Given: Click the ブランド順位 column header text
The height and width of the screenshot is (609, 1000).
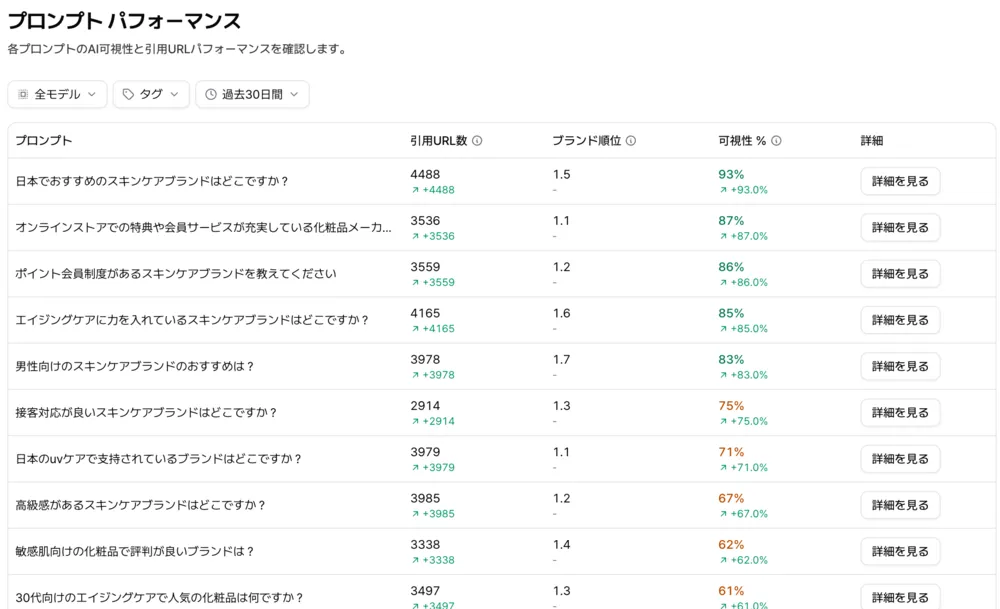Looking at the screenshot, I should 587,141.
